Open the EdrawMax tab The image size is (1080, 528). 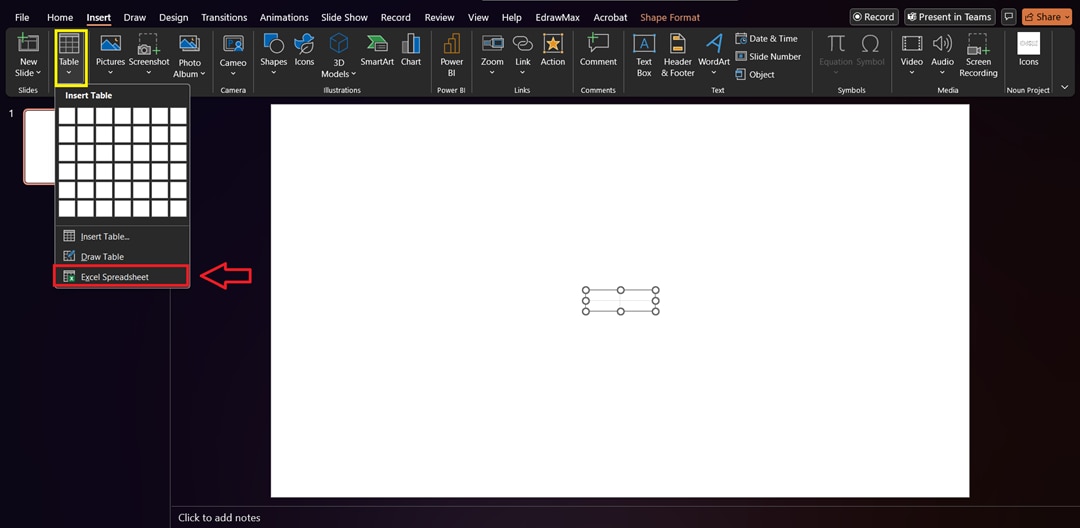click(557, 17)
